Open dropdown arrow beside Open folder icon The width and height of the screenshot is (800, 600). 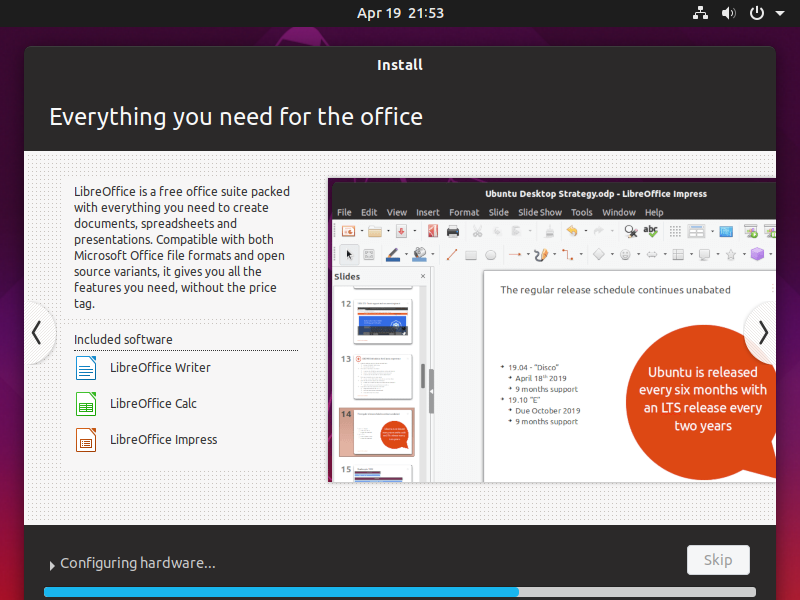(388, 232)
